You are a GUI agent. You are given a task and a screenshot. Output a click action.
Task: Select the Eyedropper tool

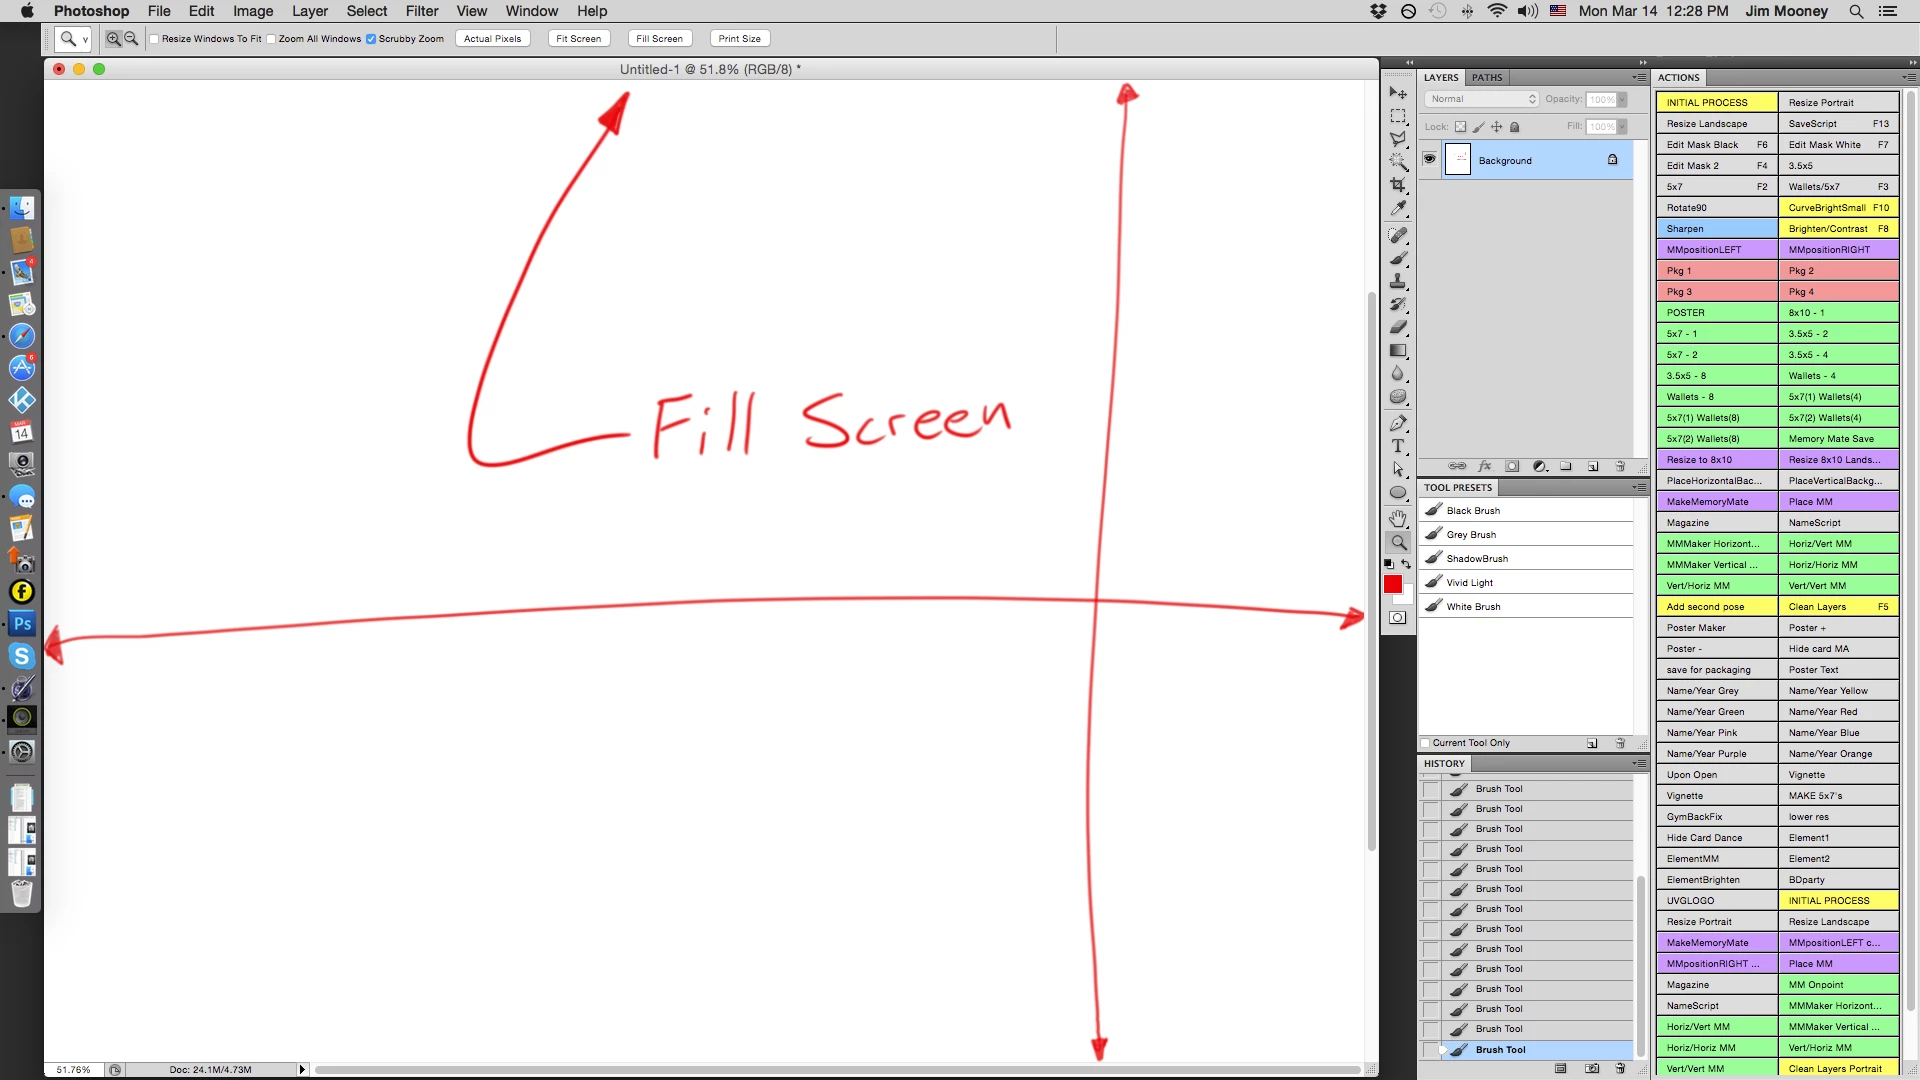click(x=1398, y=208)
